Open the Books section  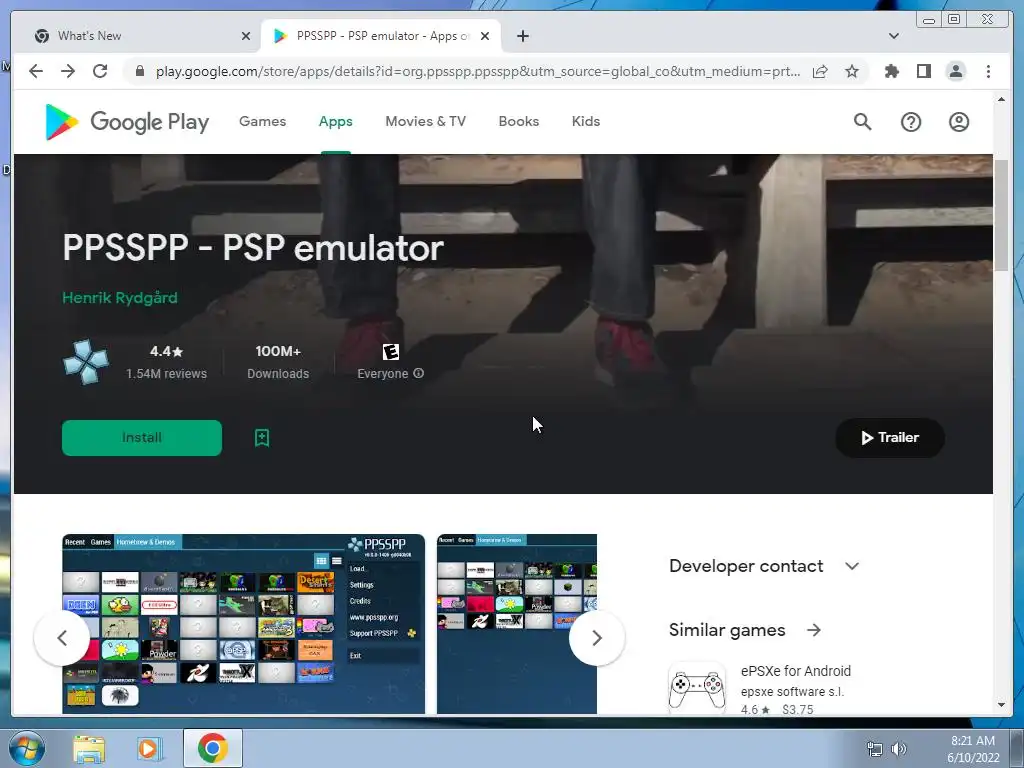pyautogui.click(x=519, y=121)
